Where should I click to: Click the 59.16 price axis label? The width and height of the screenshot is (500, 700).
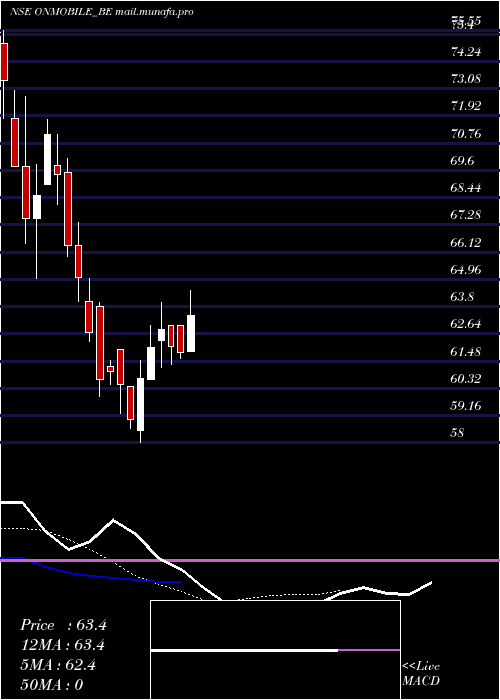(x=466, y=406)
